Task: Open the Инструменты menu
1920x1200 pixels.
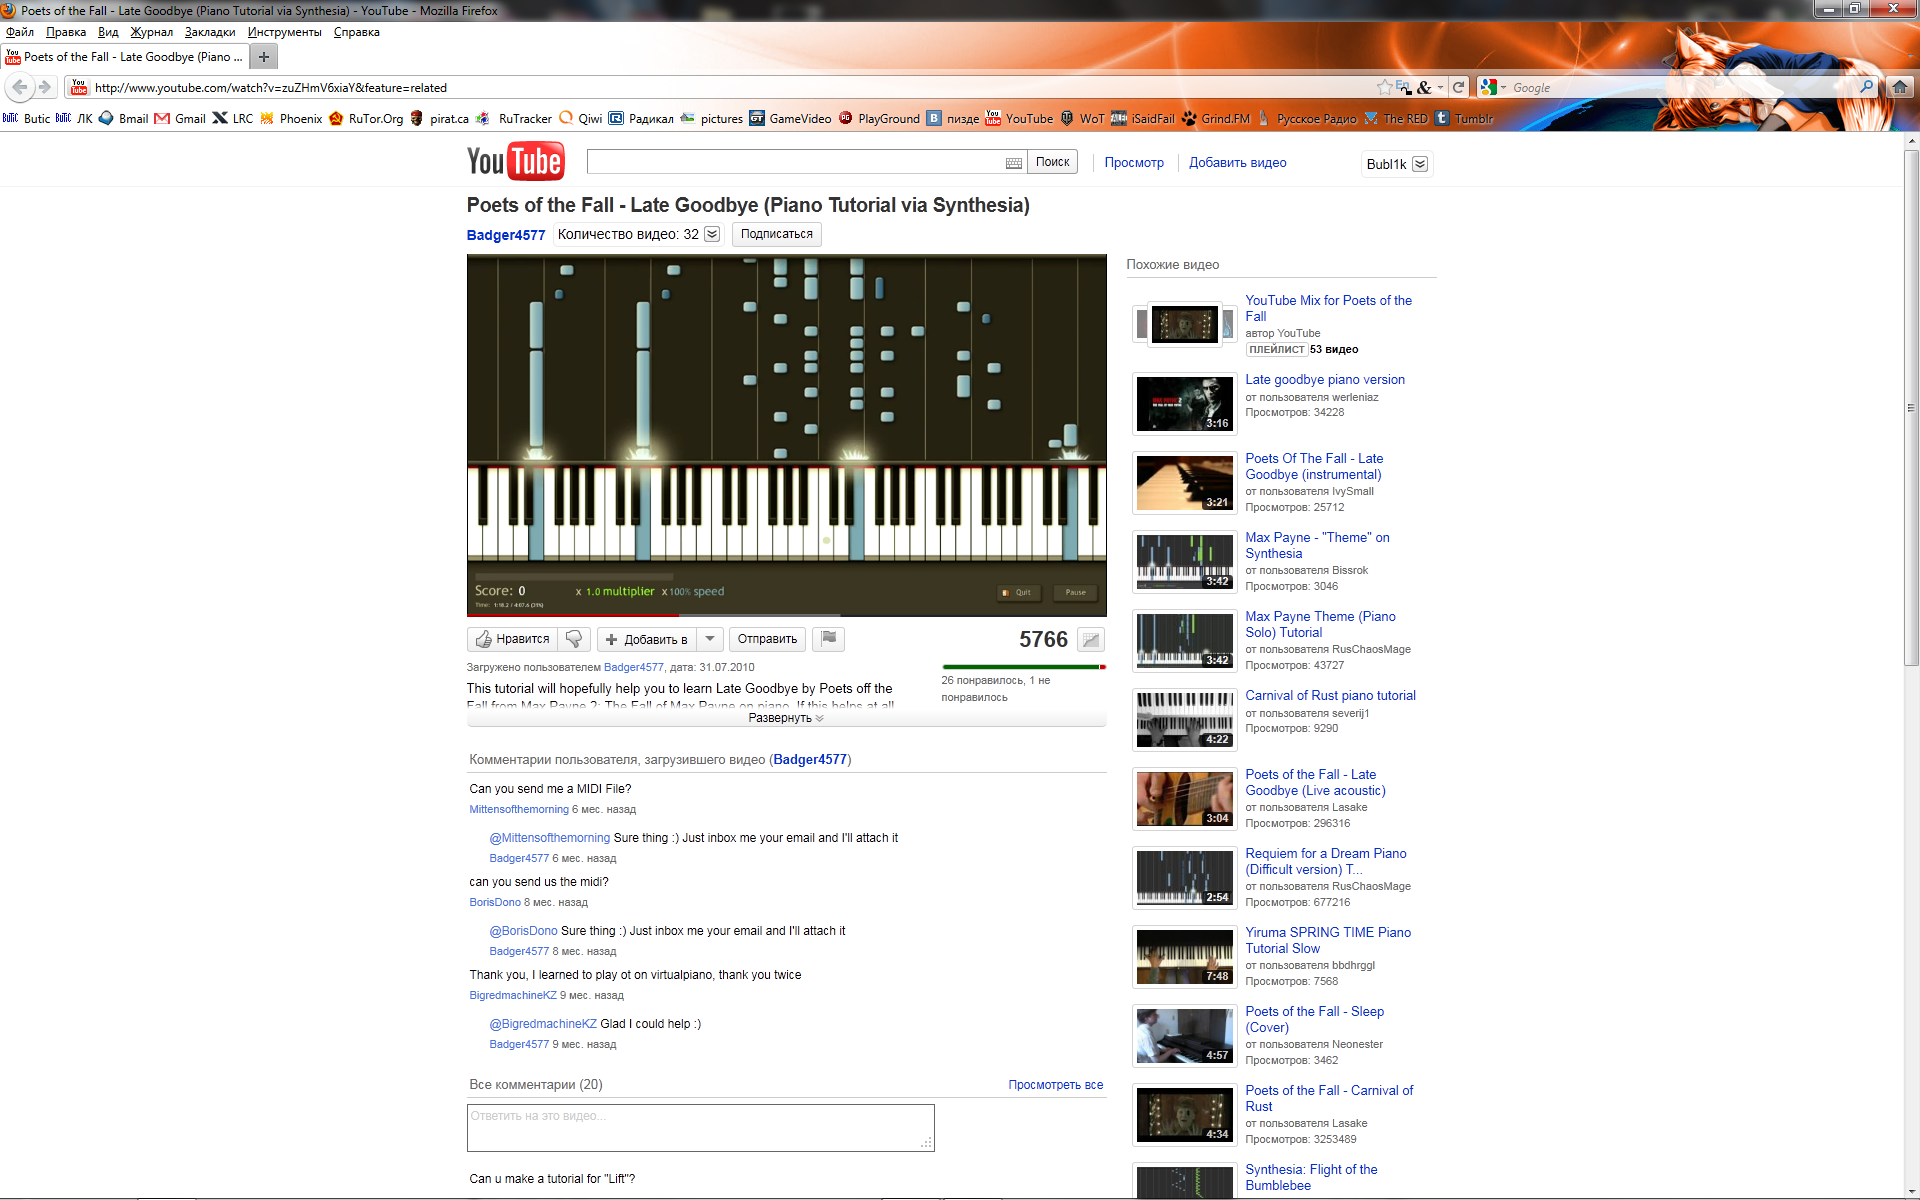Action: [284, 32]
